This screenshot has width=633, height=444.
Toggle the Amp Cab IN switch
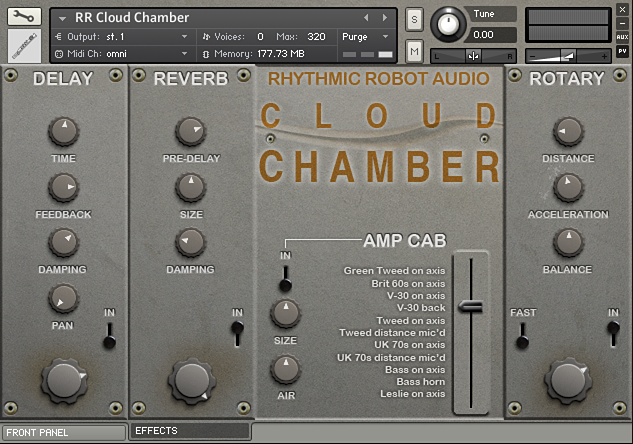point(285,279)
